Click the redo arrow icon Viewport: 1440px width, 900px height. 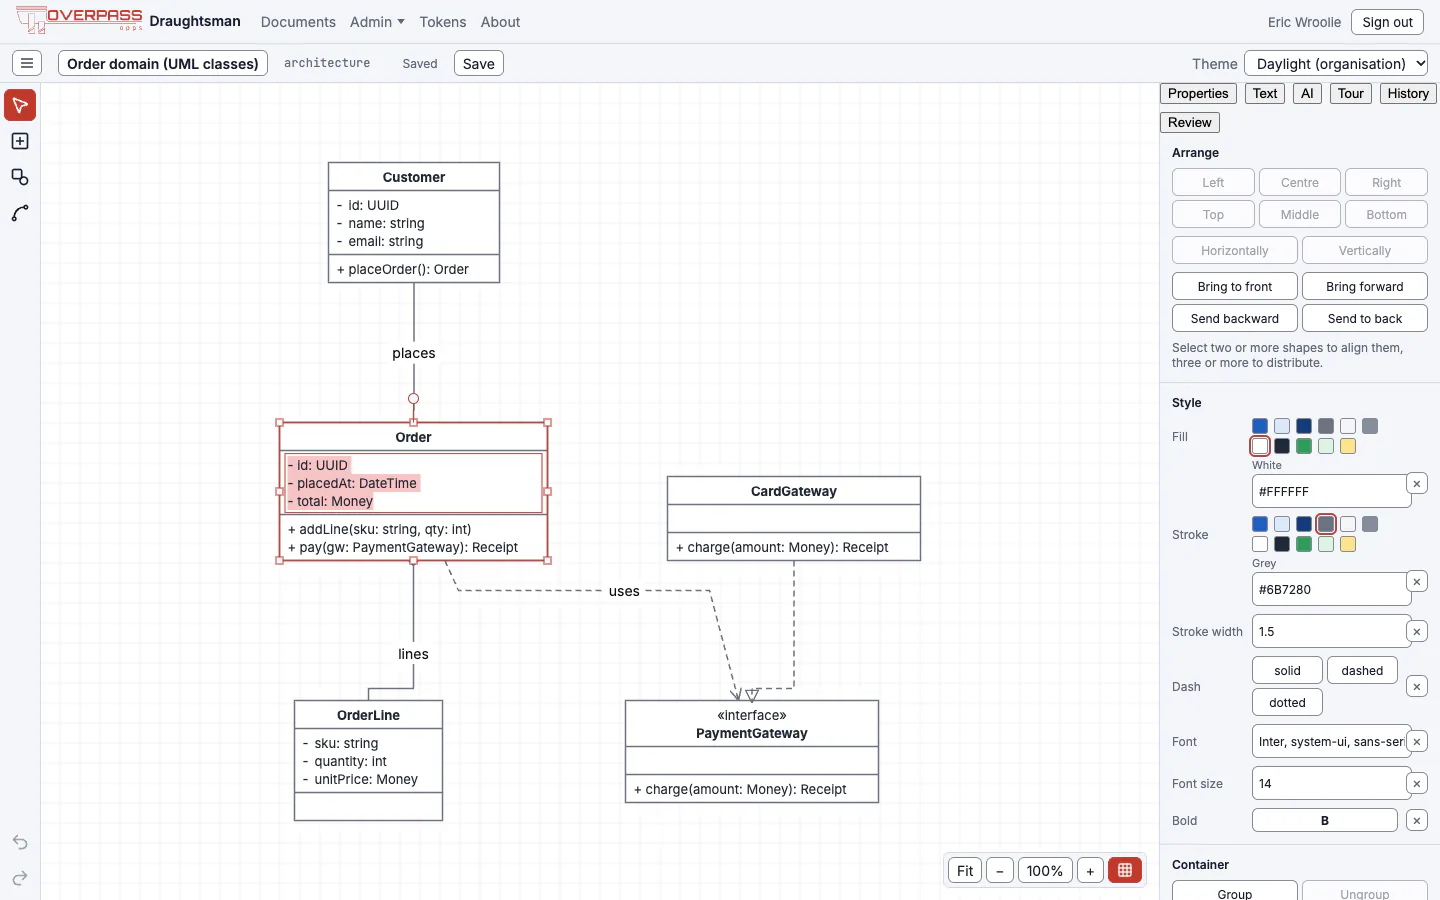coord(20,878)
